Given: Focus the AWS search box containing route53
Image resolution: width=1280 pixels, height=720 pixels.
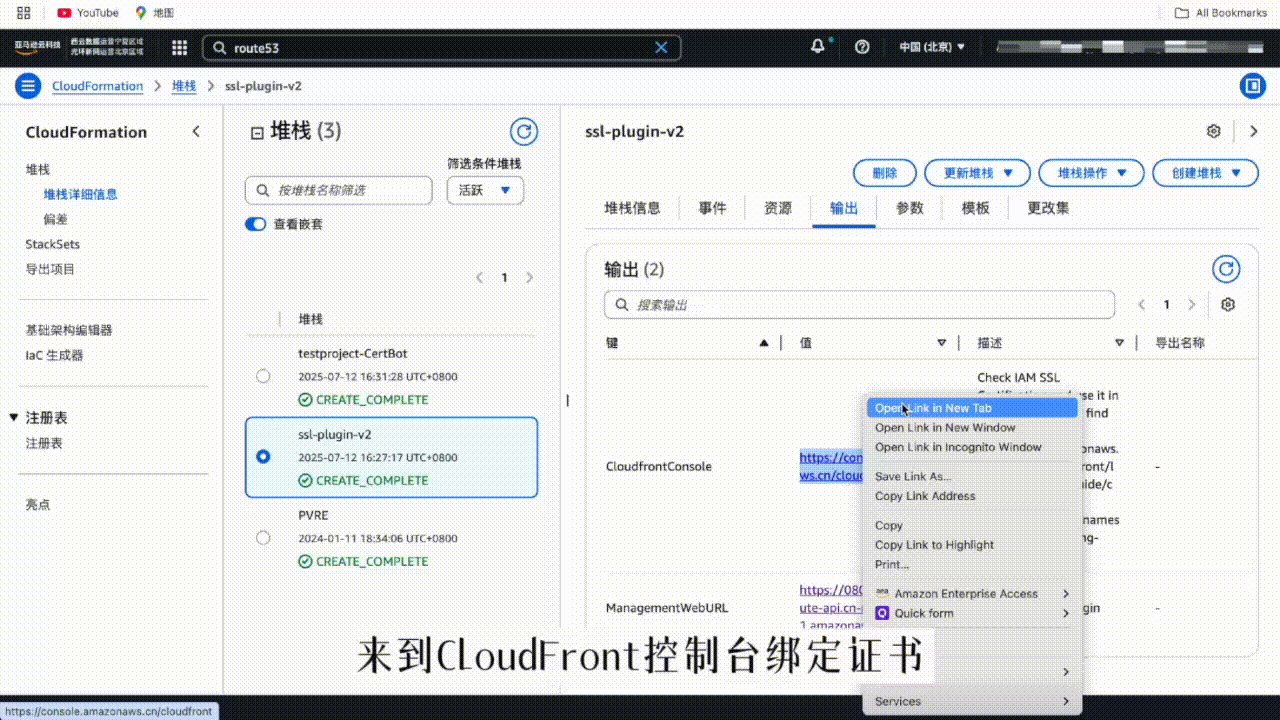Looking at the screenshot, I should coord(442,47).
